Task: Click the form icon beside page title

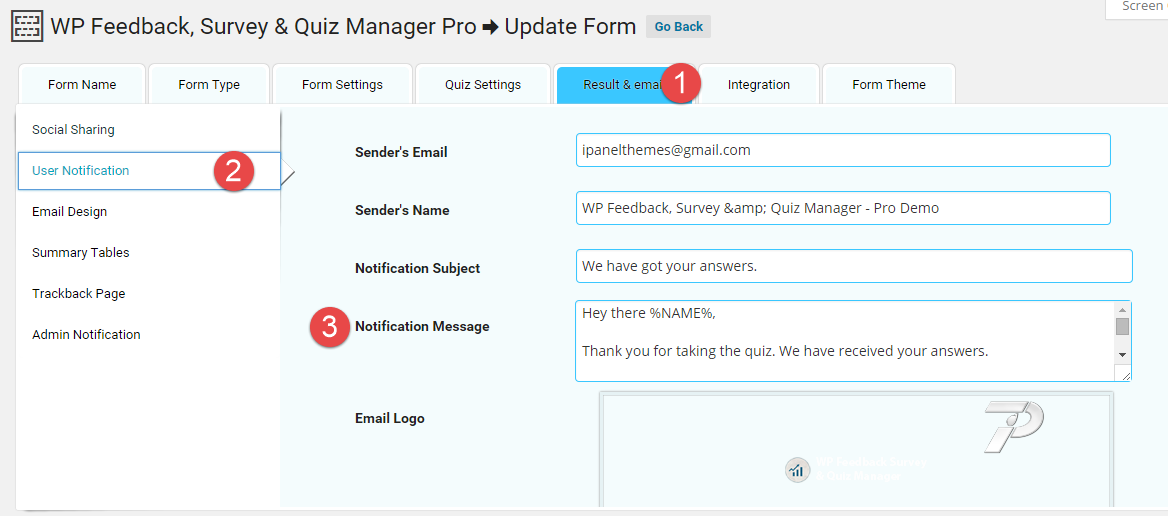Action: 27,26
